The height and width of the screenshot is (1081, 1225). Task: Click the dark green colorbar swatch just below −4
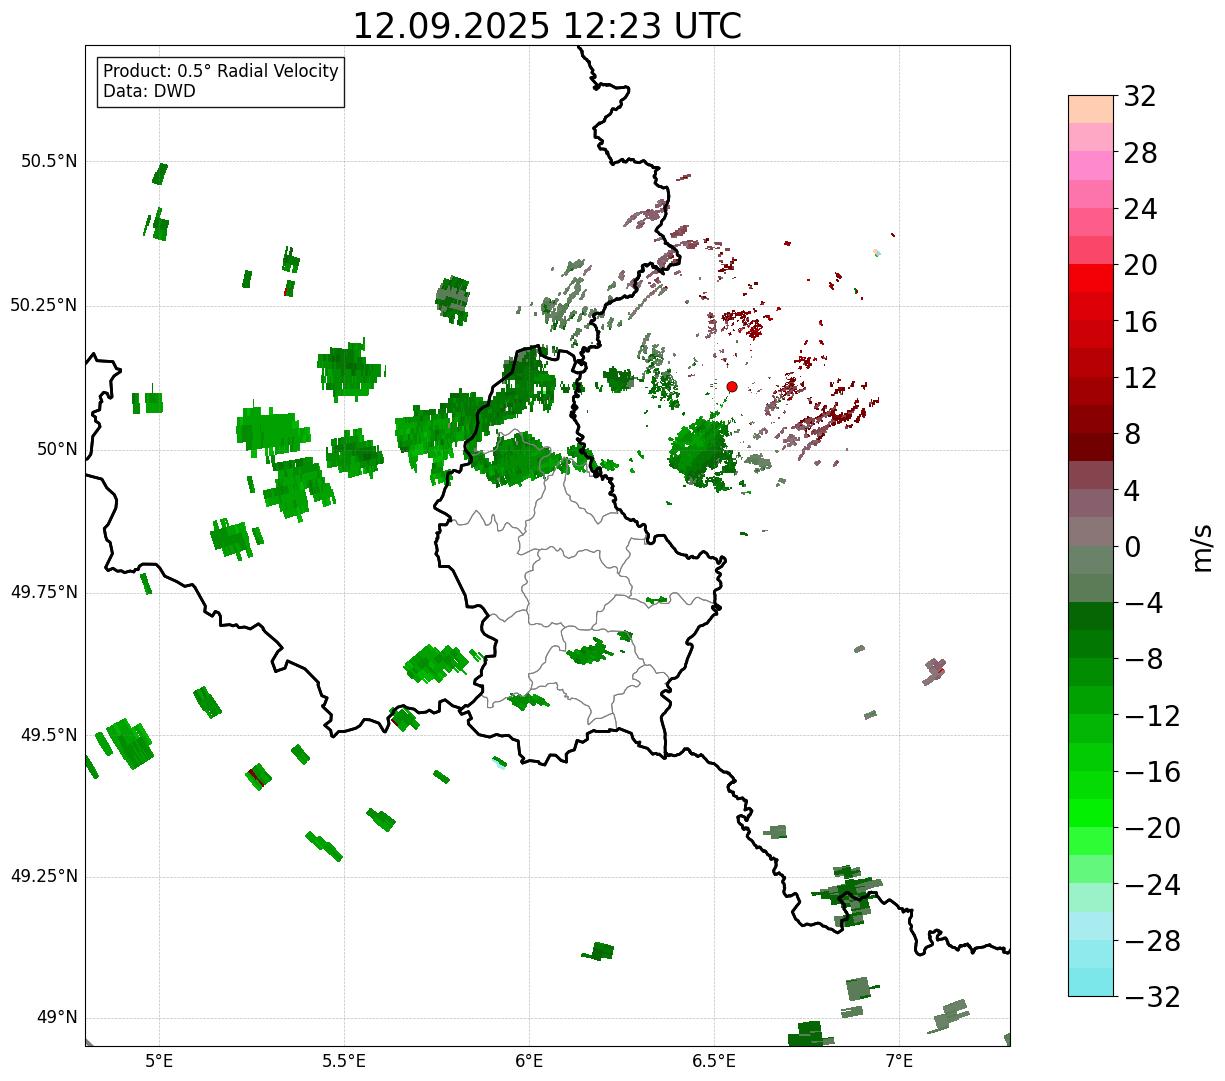tap(1091, 616)
